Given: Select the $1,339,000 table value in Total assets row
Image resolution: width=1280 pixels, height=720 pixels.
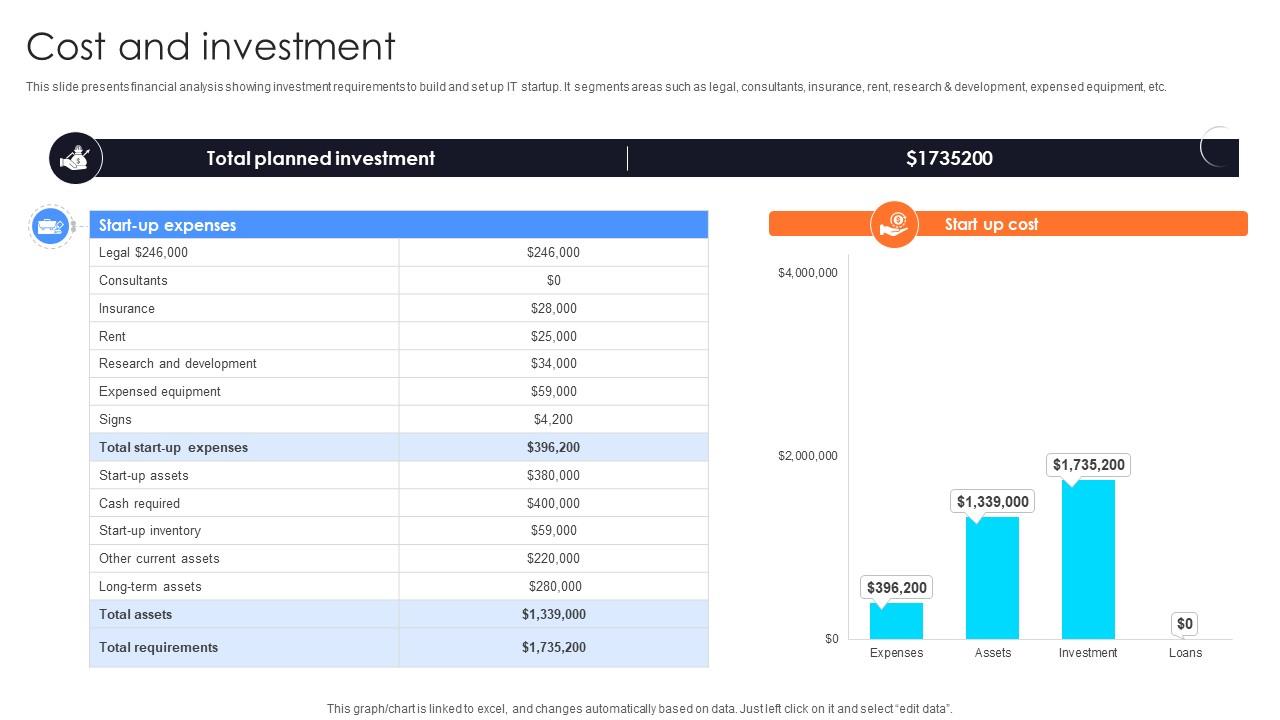Looking at the screenshot, I should tap(554, 615).
